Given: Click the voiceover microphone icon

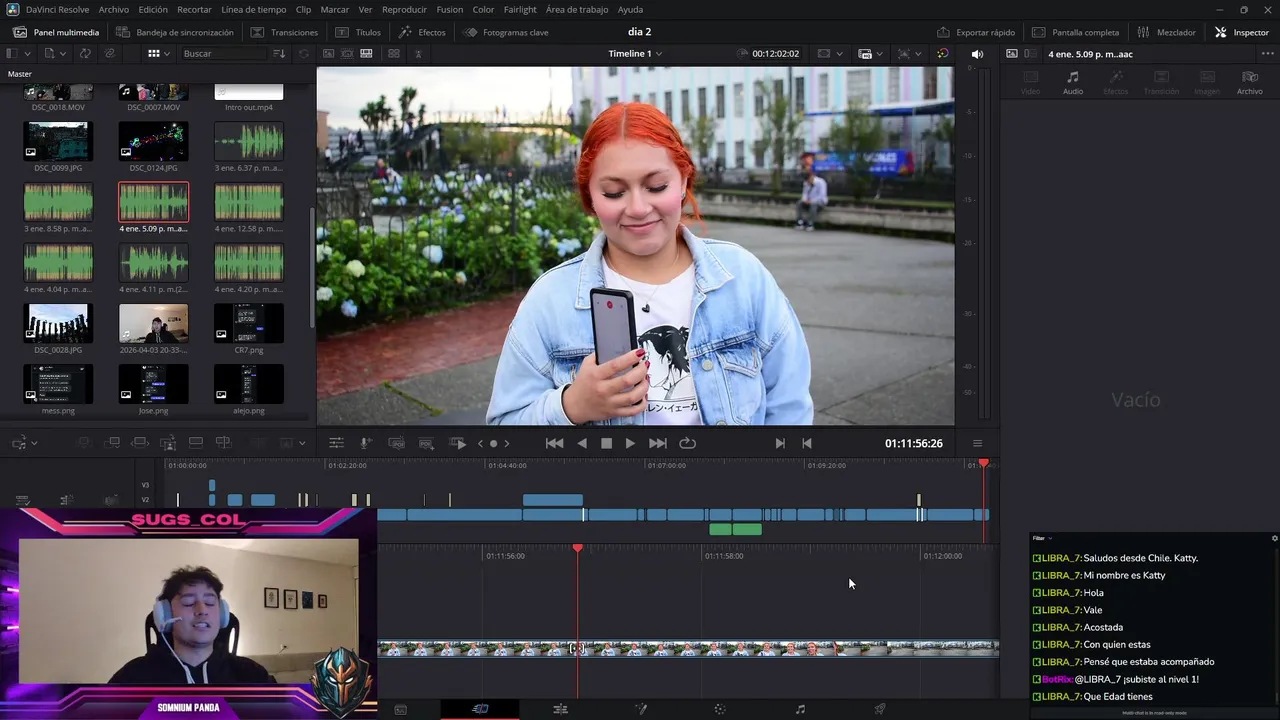Looking at the screenshot, I should 366,443.
